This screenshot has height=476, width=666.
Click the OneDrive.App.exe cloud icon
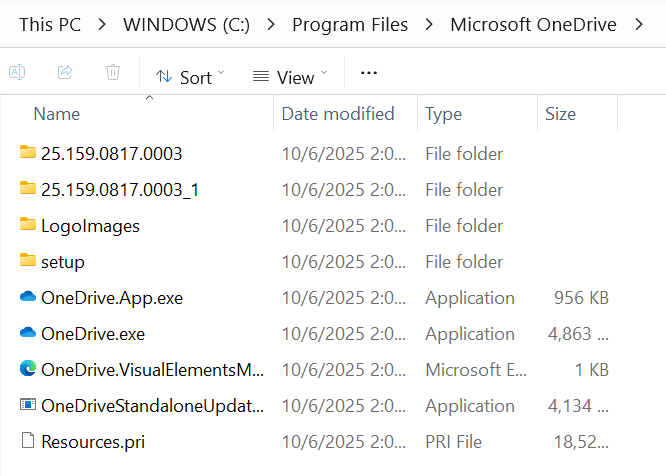27,298
